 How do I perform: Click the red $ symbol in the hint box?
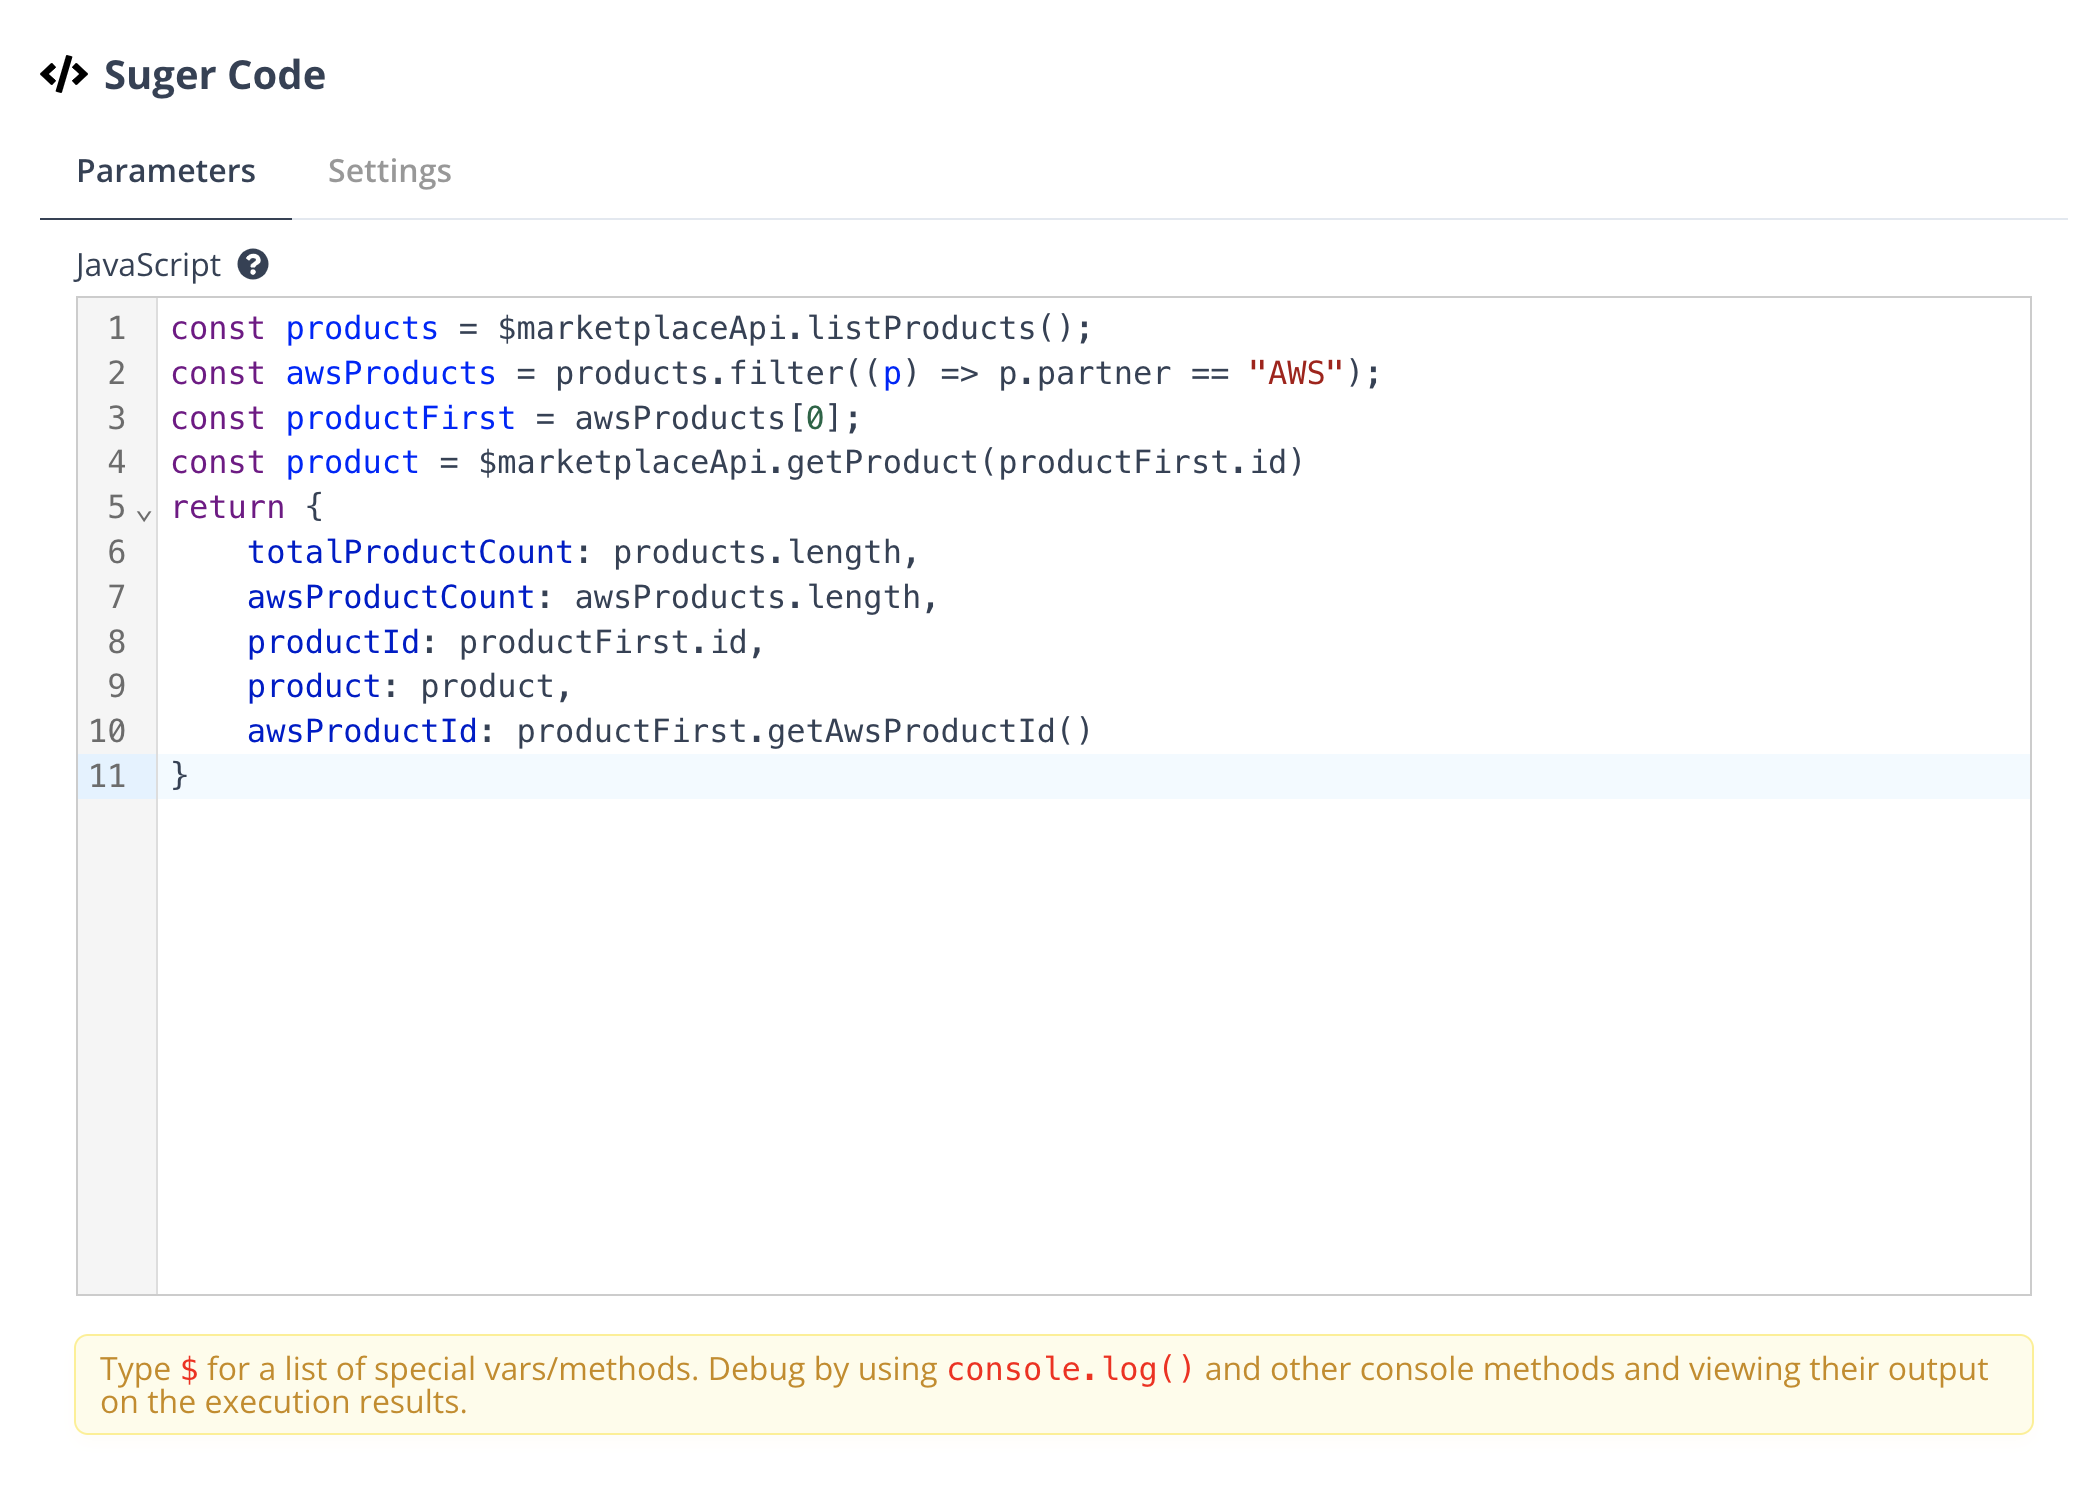click(x=189, y=1369)
